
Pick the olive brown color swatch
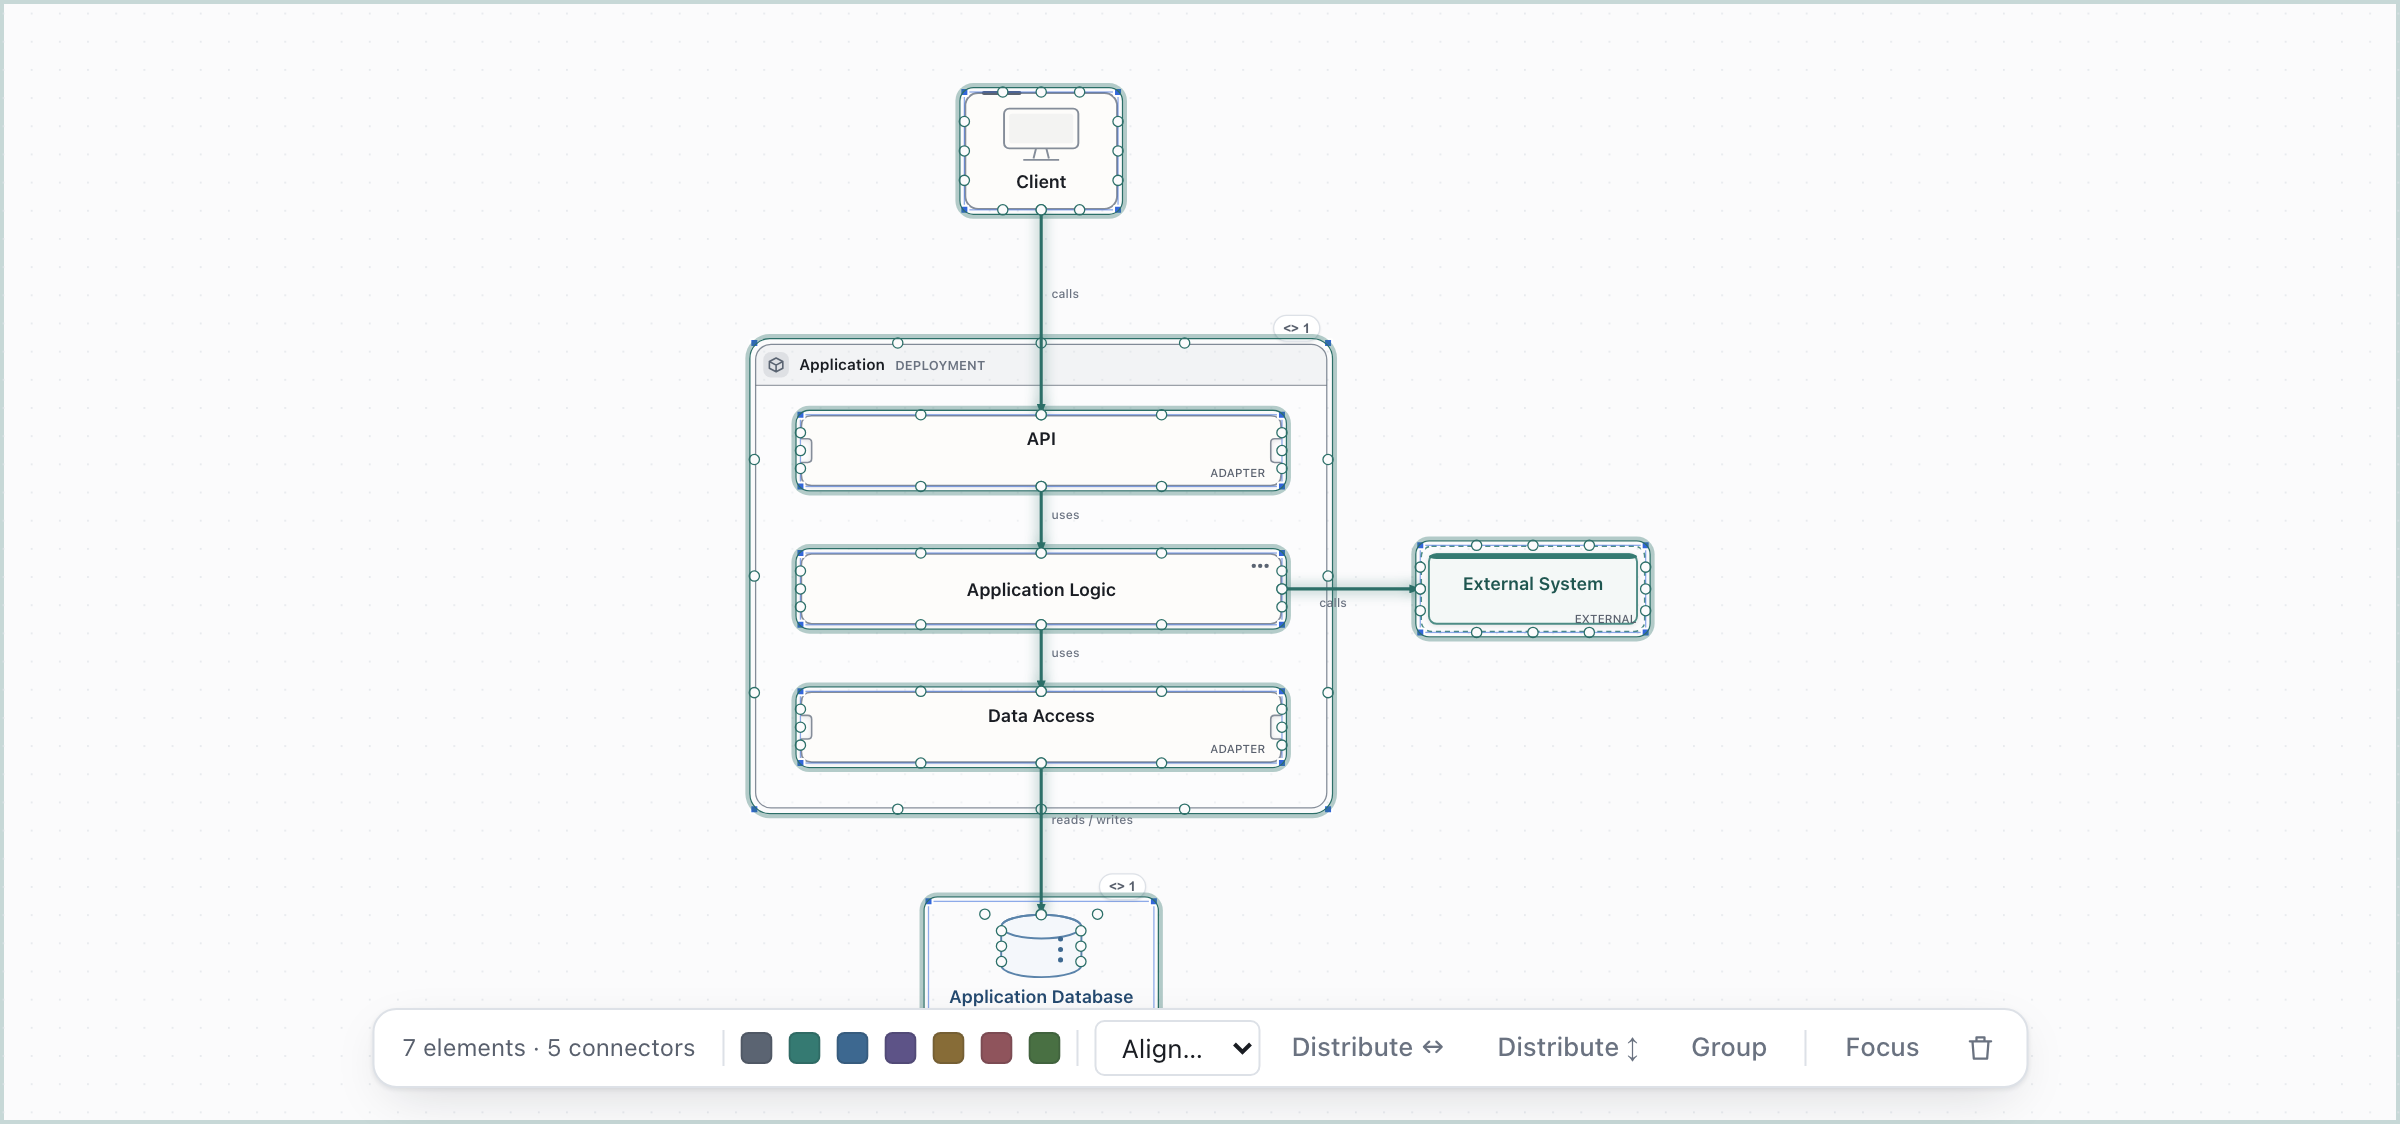(948, 1048)
